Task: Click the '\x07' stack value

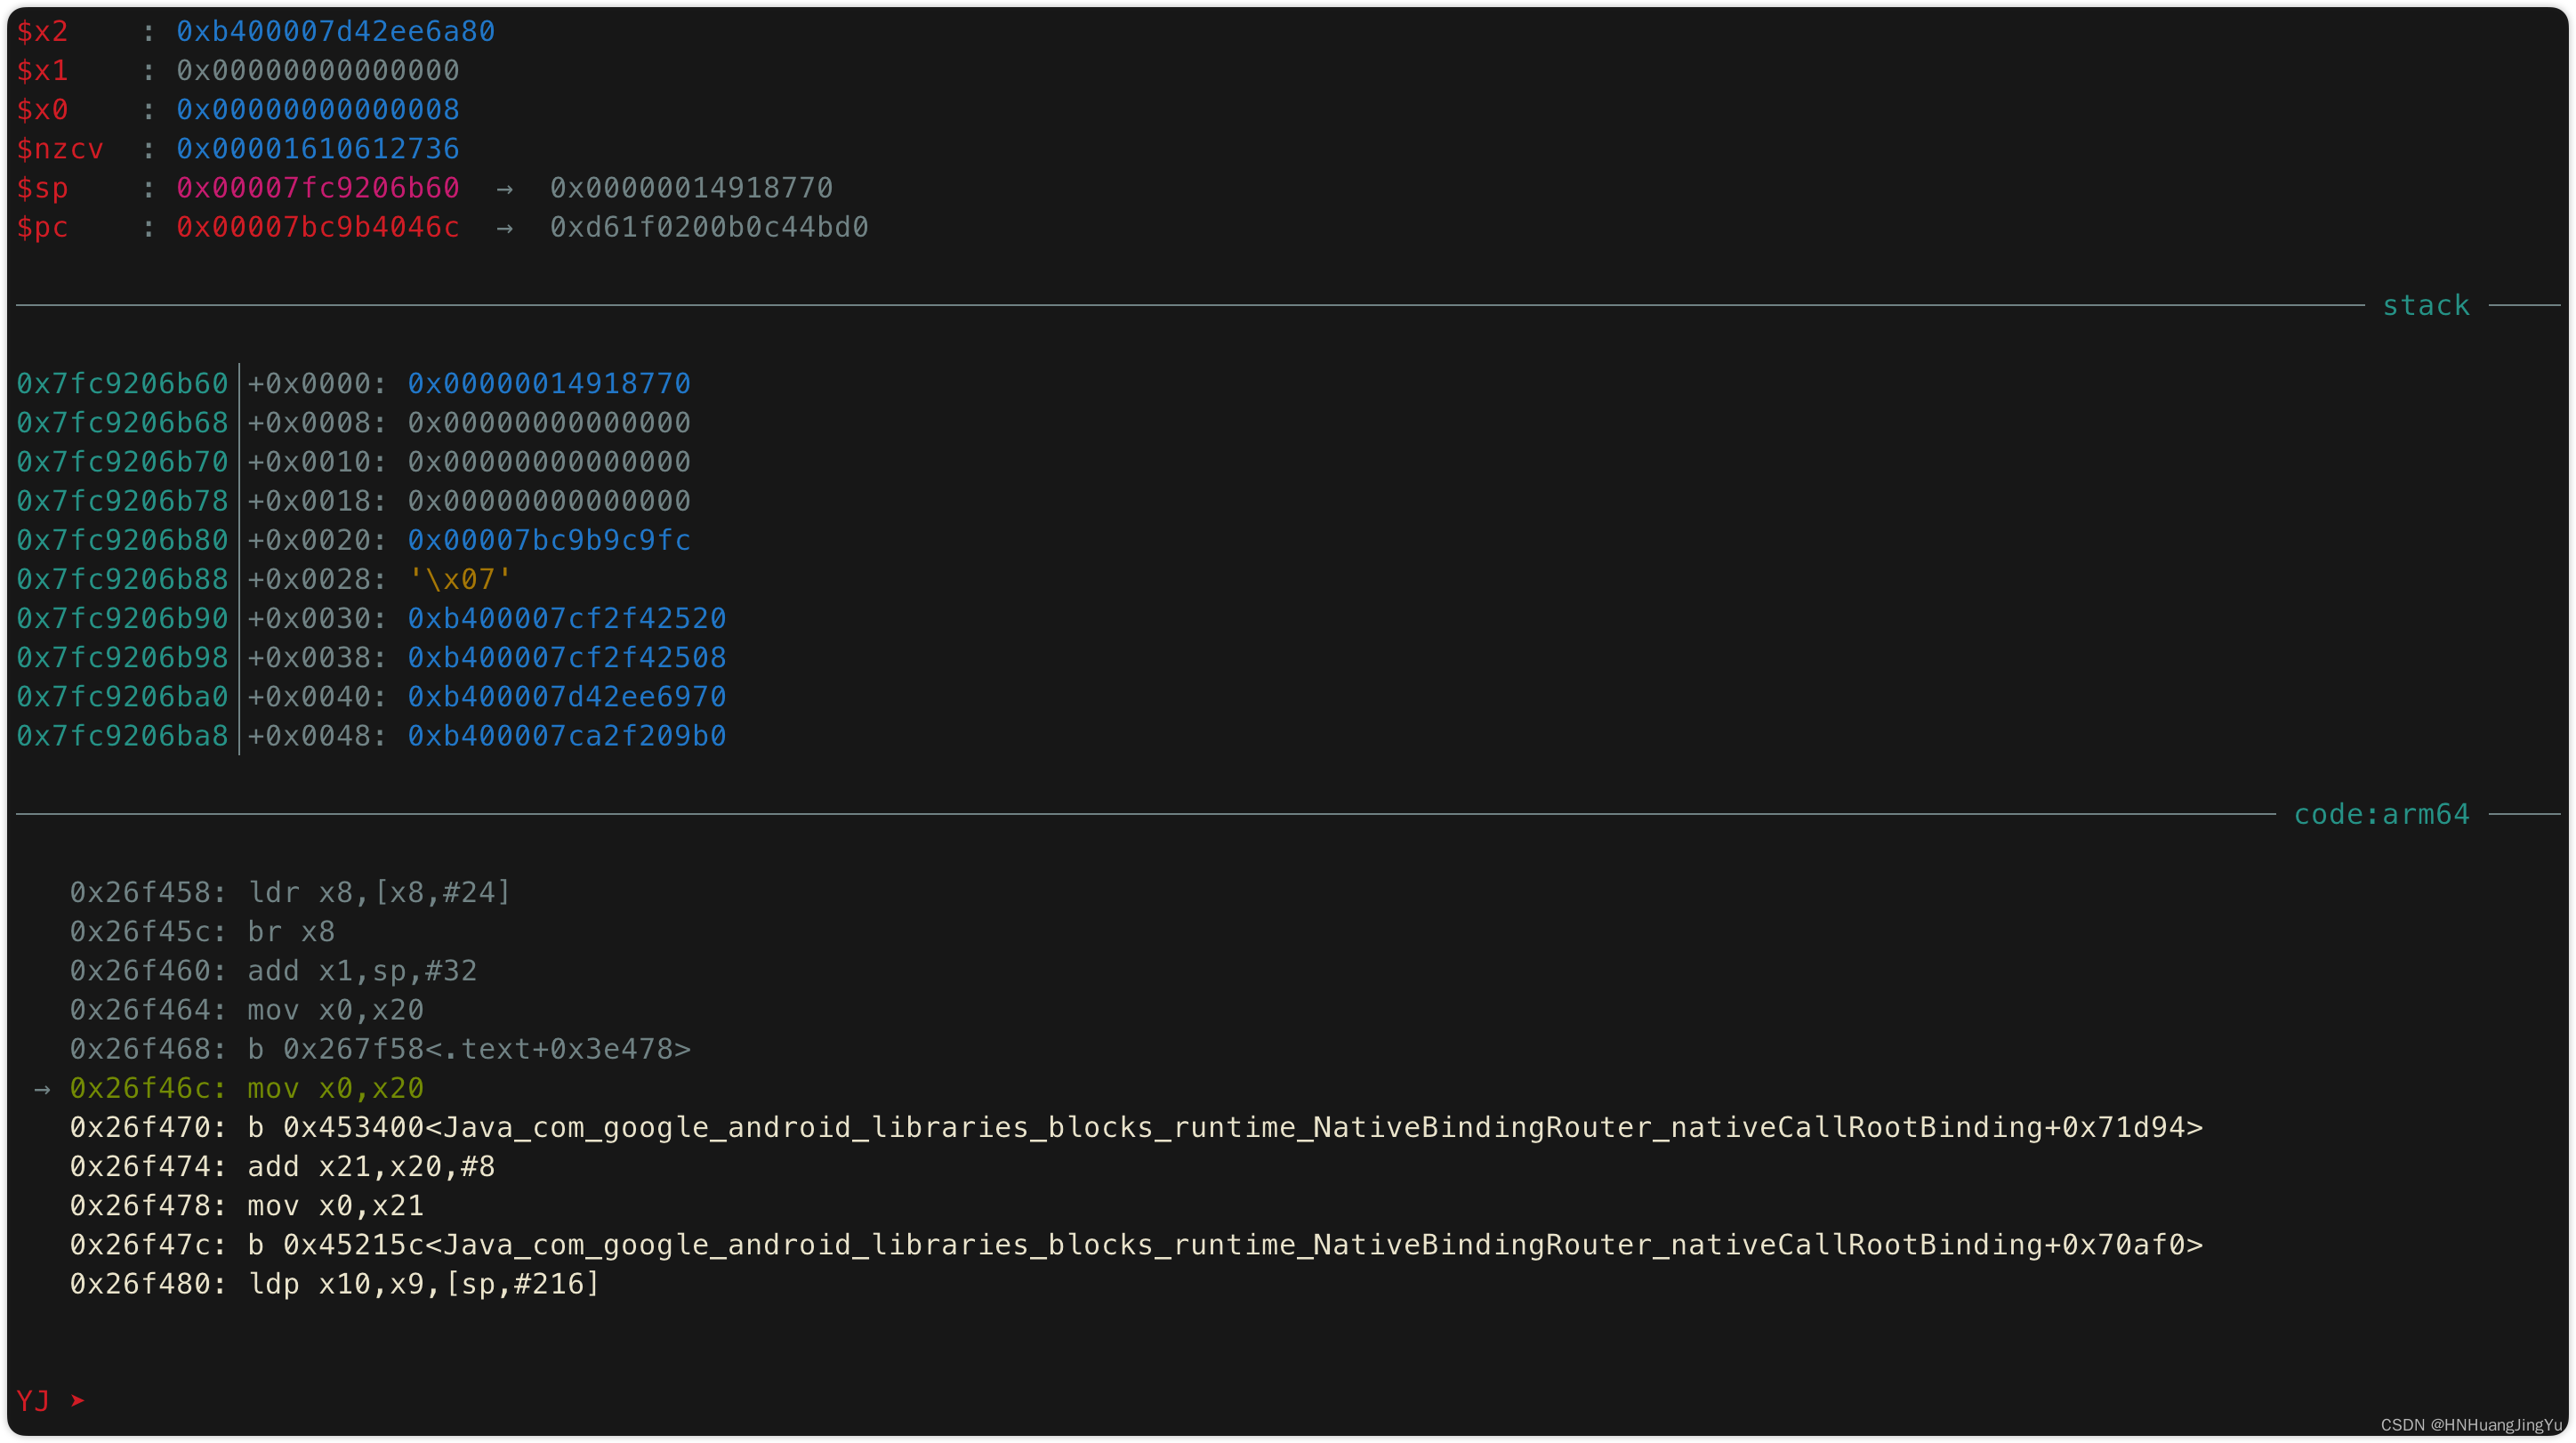Action: click(x=459, y=579)
